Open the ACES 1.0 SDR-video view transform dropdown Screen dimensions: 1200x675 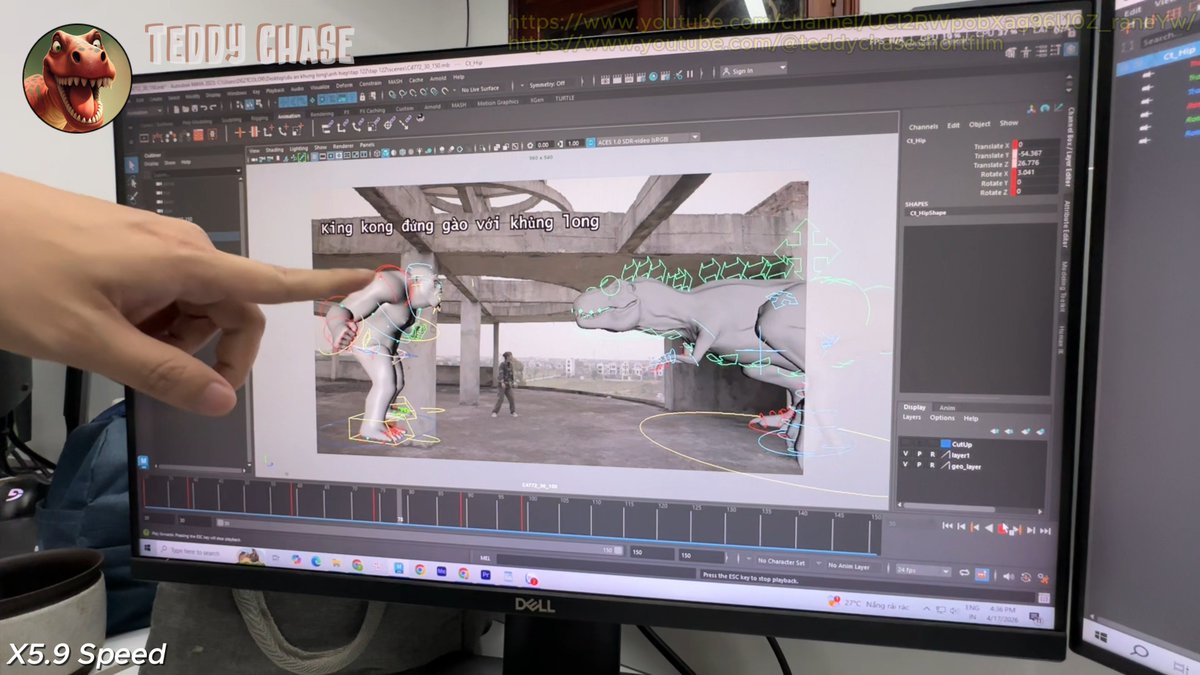[x=646, y=140]
